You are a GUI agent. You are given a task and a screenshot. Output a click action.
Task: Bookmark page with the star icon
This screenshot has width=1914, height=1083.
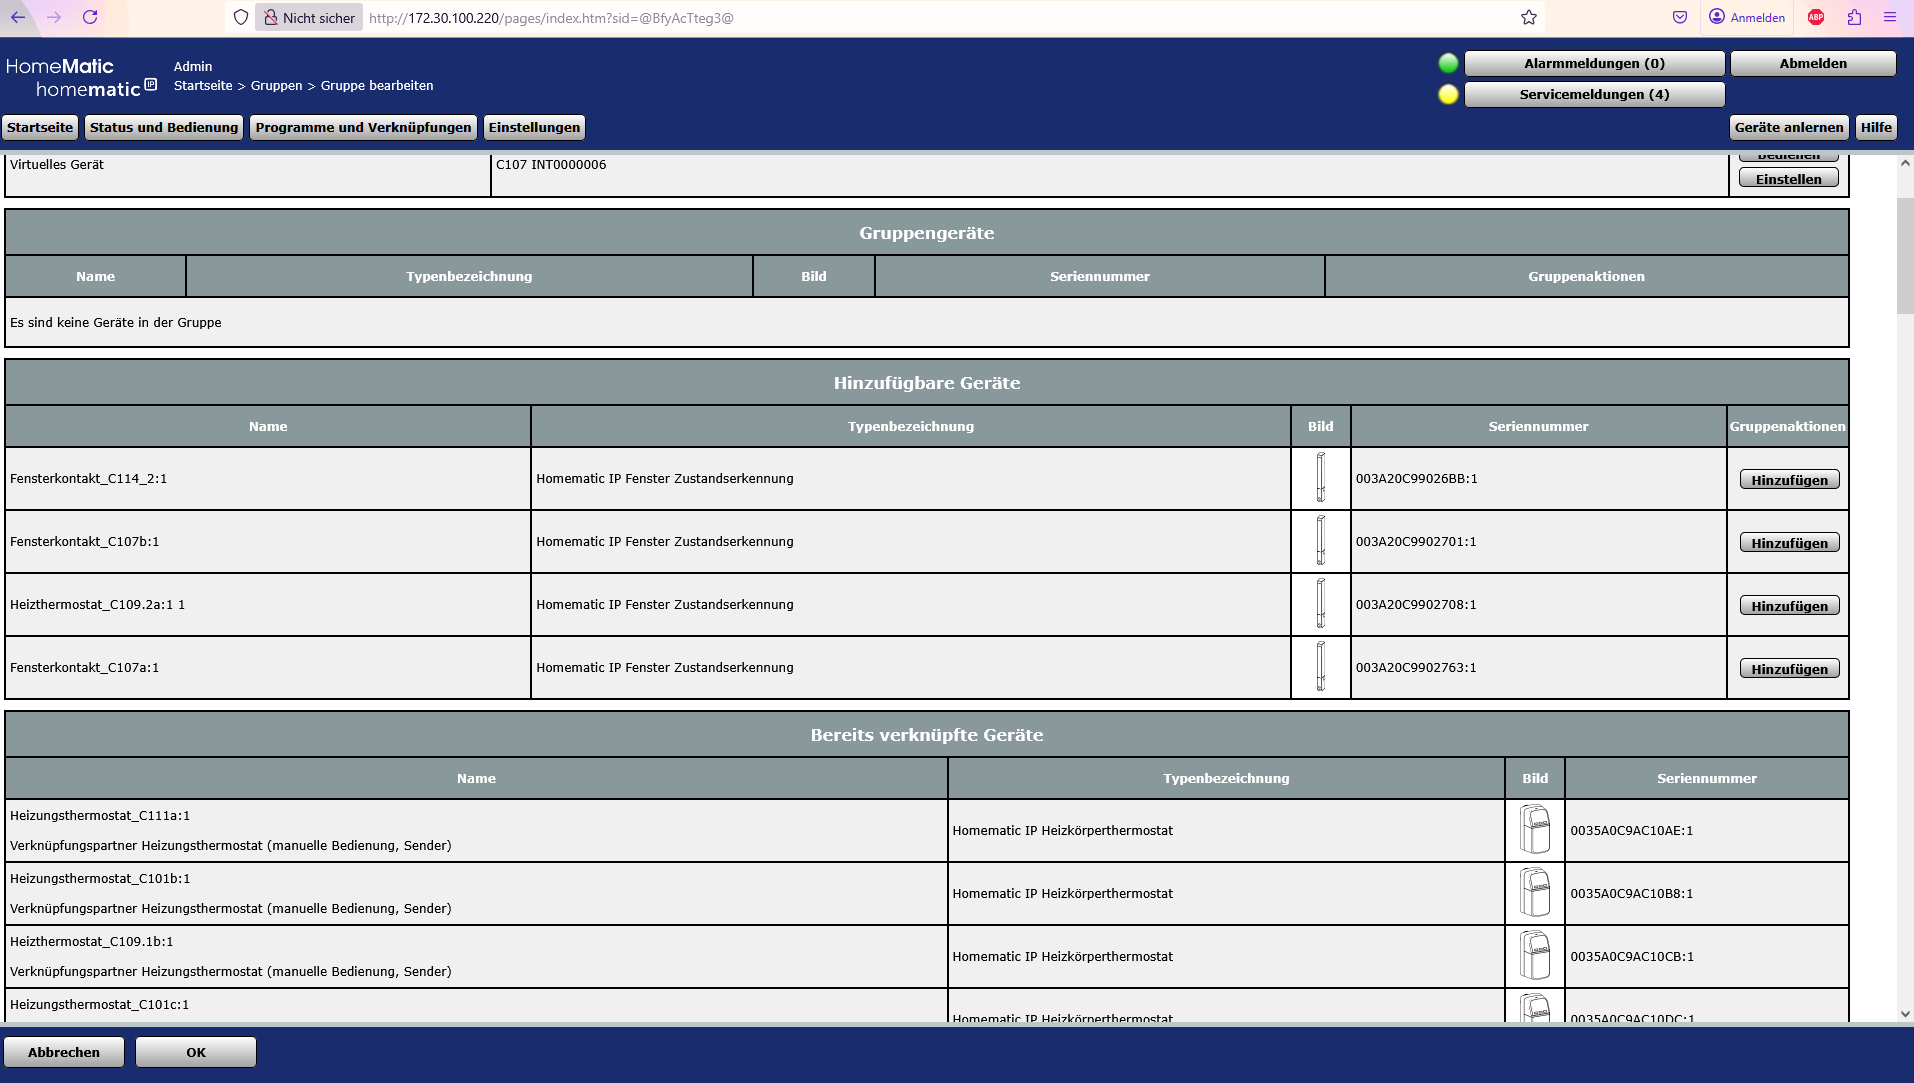pyautogui.click(x=1528, y=17)
